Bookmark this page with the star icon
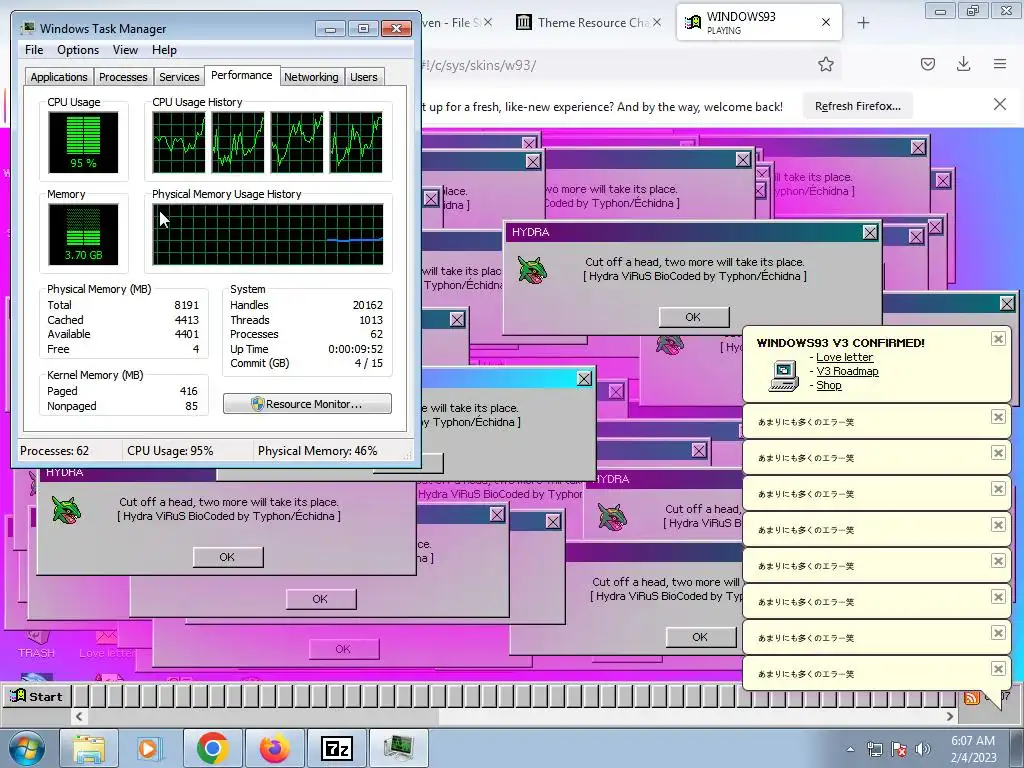 (825, 64)
